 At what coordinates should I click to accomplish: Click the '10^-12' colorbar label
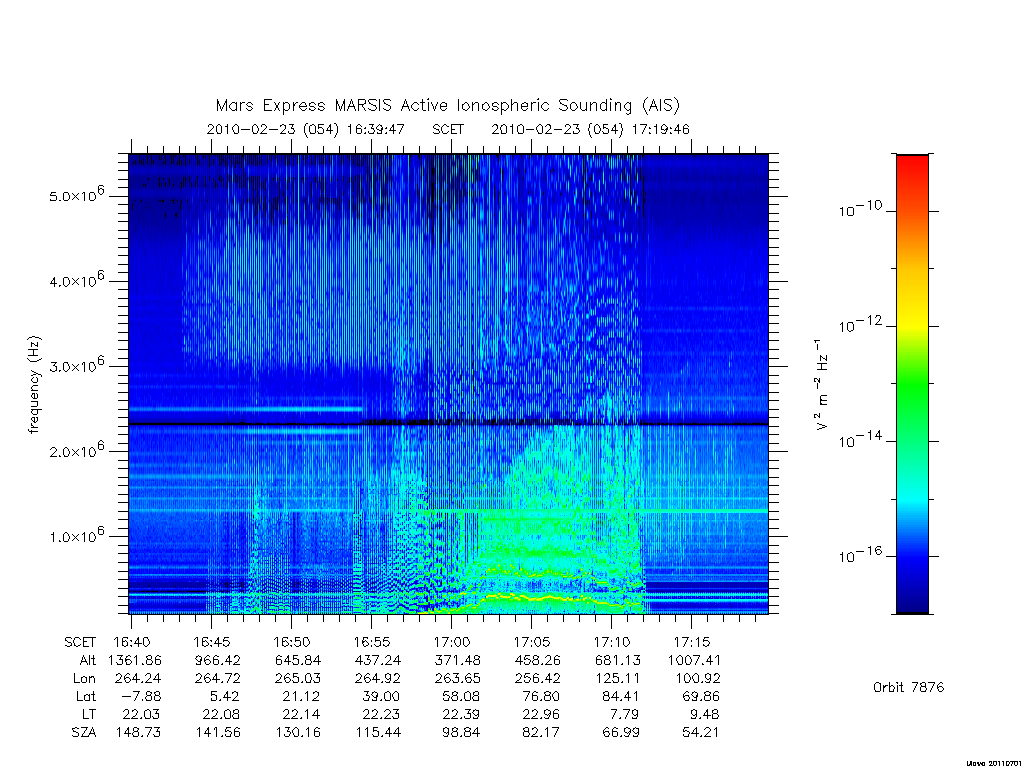859,325
